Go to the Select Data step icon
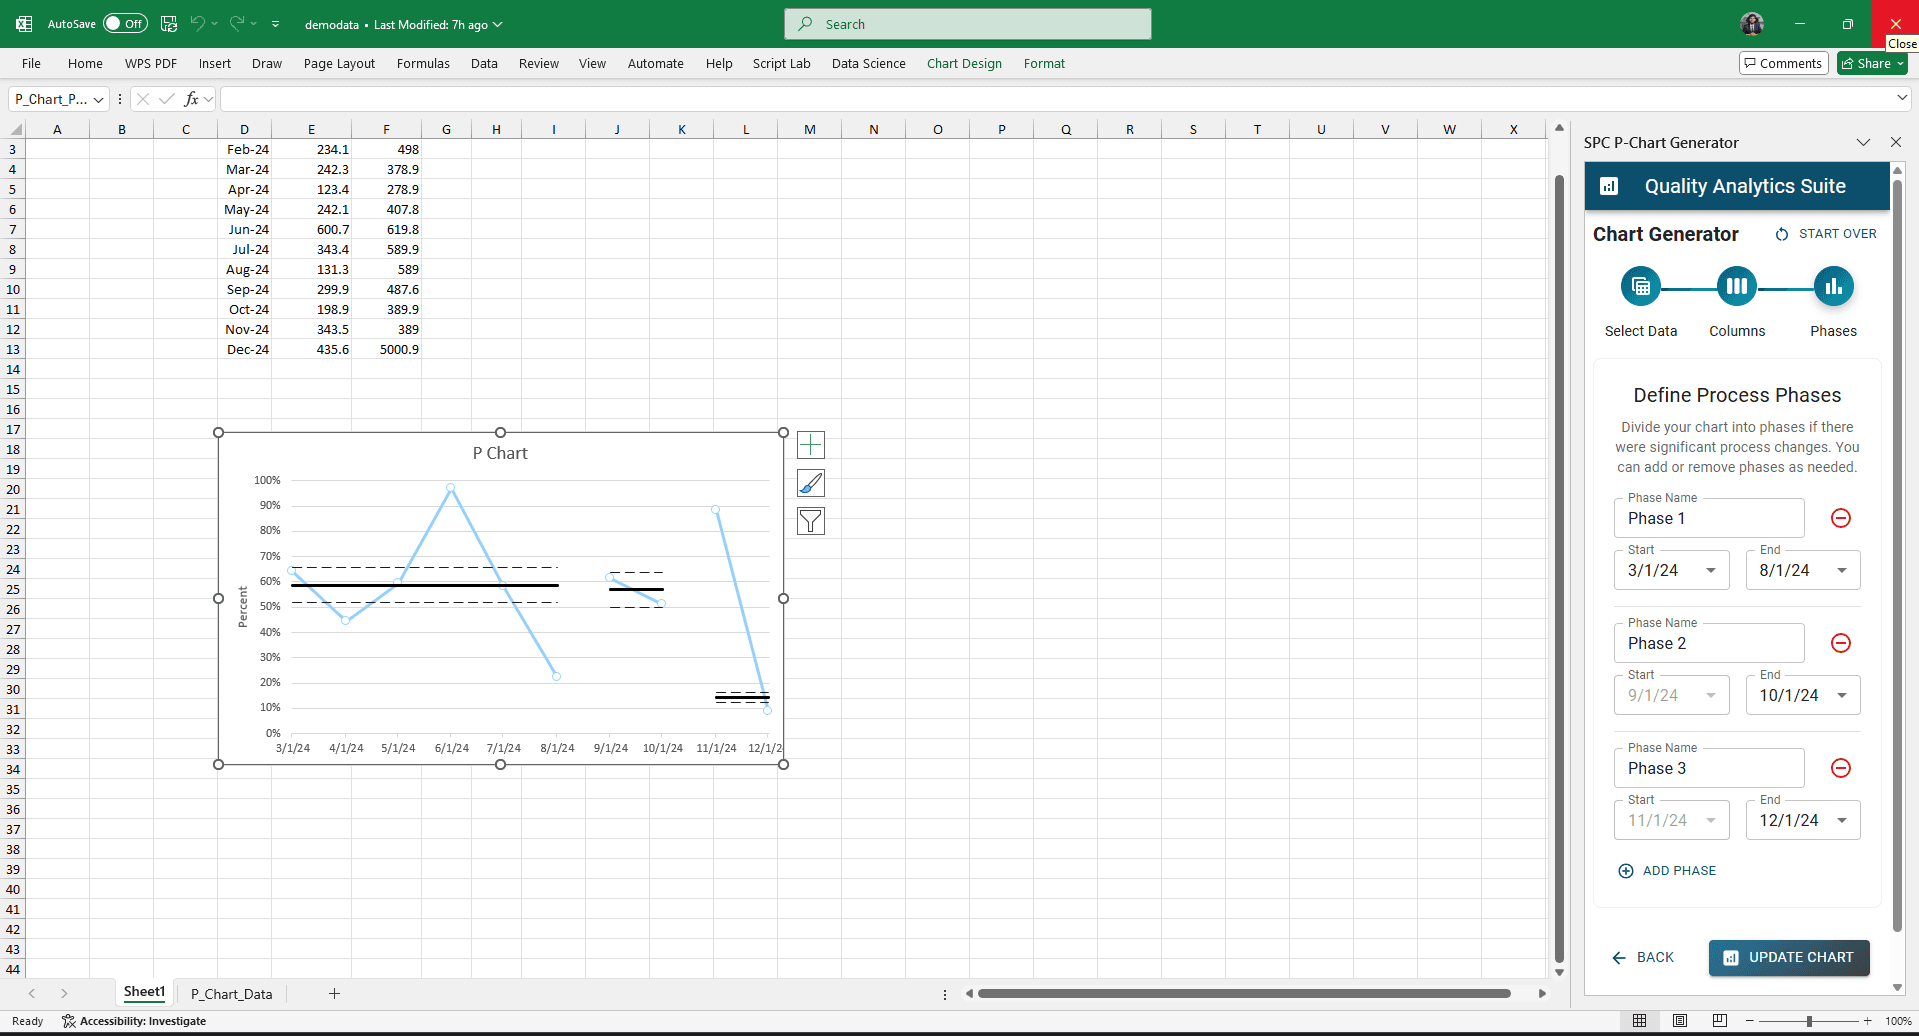The width and height of the screenshot is (1919, 1036). coord(1641,287)
